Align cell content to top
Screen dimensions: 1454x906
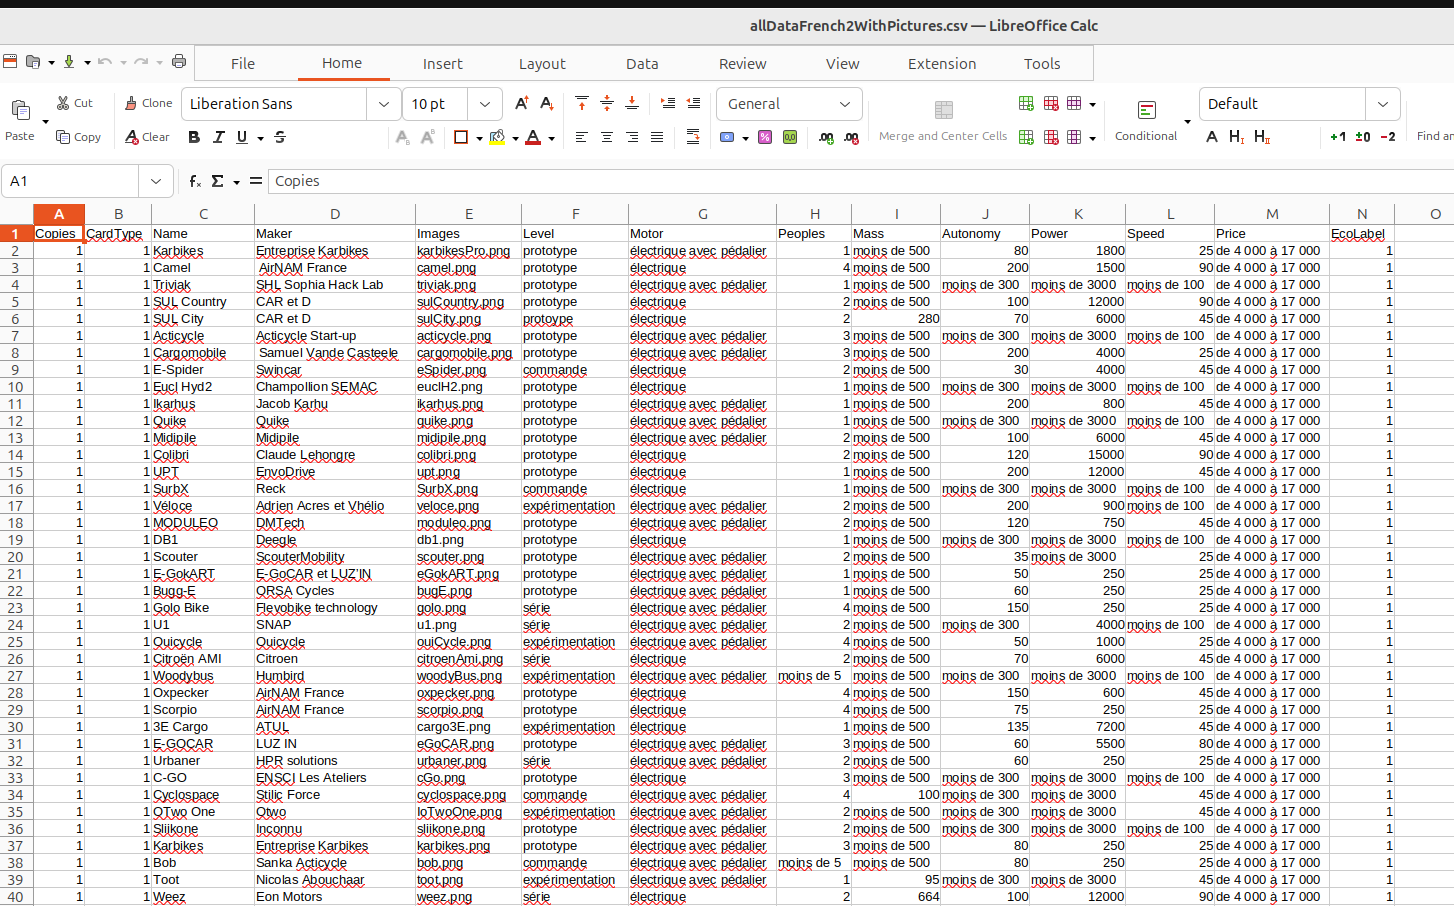tap(582, 103)
